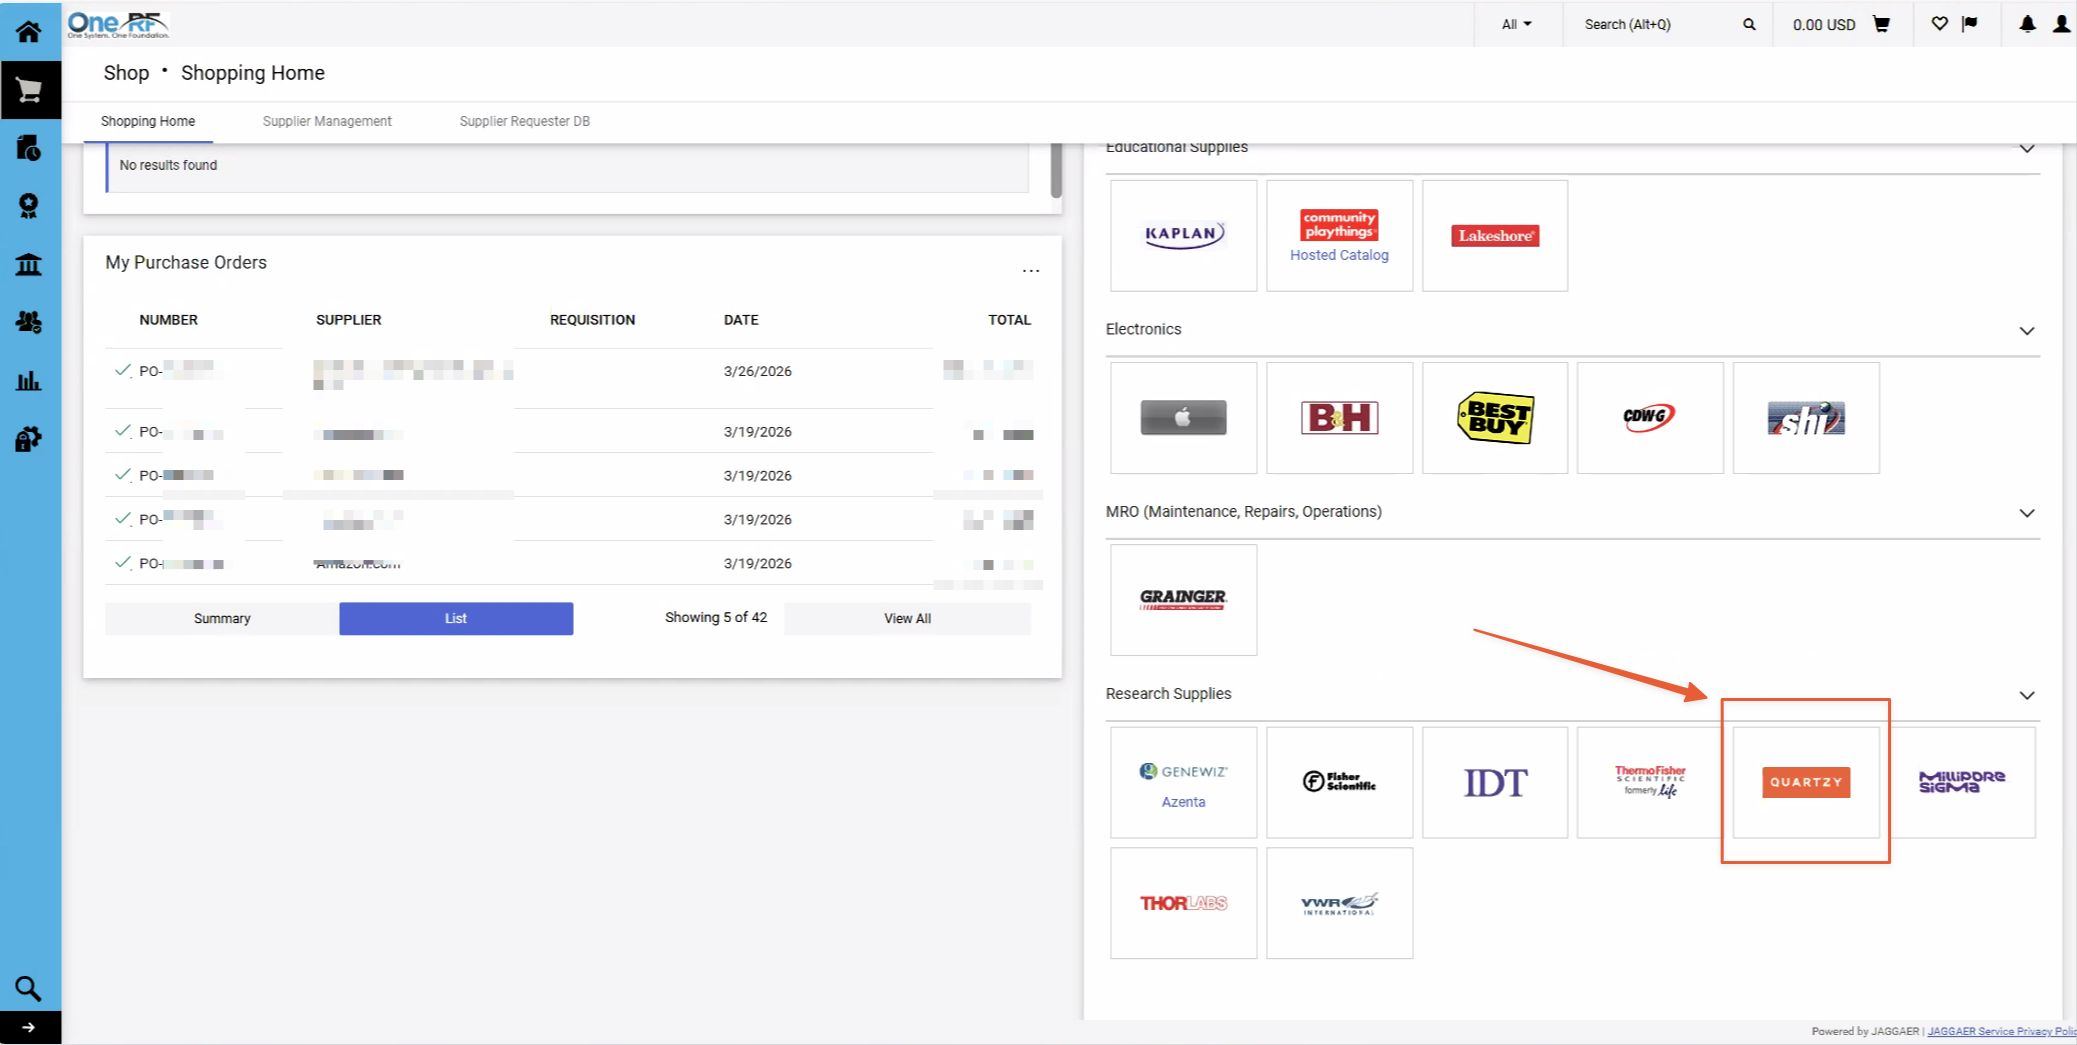
Task: Open the Accounts Payable bank icon
Action: pyautogui.click(x=29, y=264)
